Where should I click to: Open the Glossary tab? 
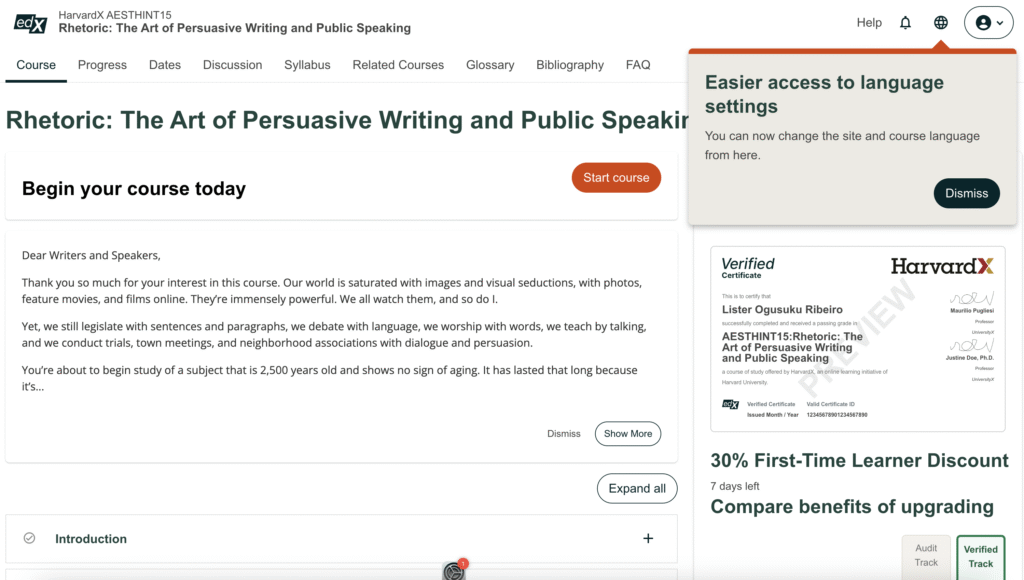(x=490, y=65)
